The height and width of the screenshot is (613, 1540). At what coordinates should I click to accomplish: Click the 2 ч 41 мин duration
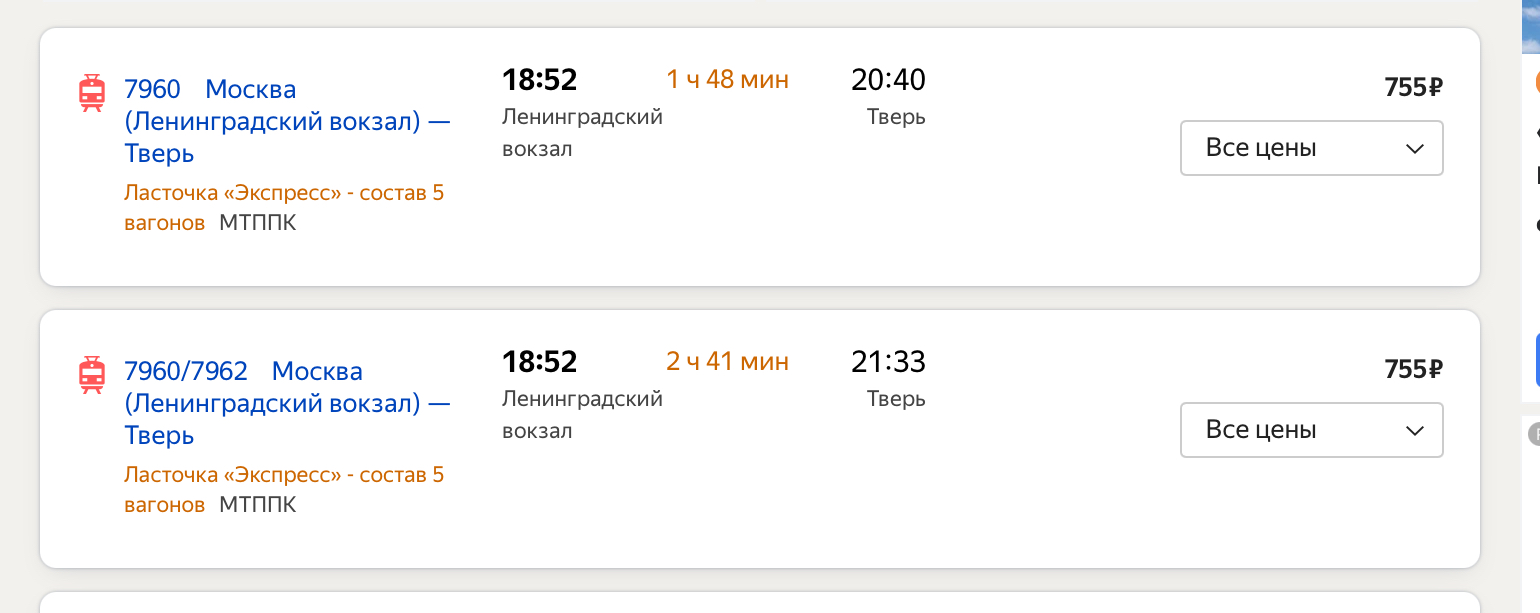pyautogui.click(x=727, y=361)
